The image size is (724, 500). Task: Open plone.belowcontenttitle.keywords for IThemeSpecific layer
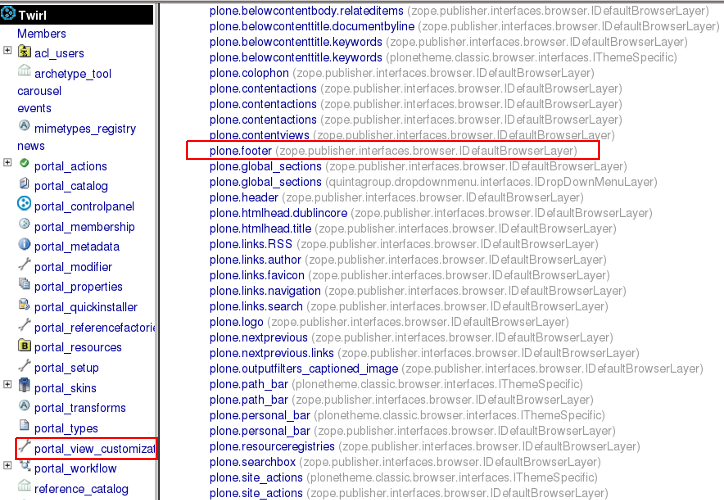296,57
